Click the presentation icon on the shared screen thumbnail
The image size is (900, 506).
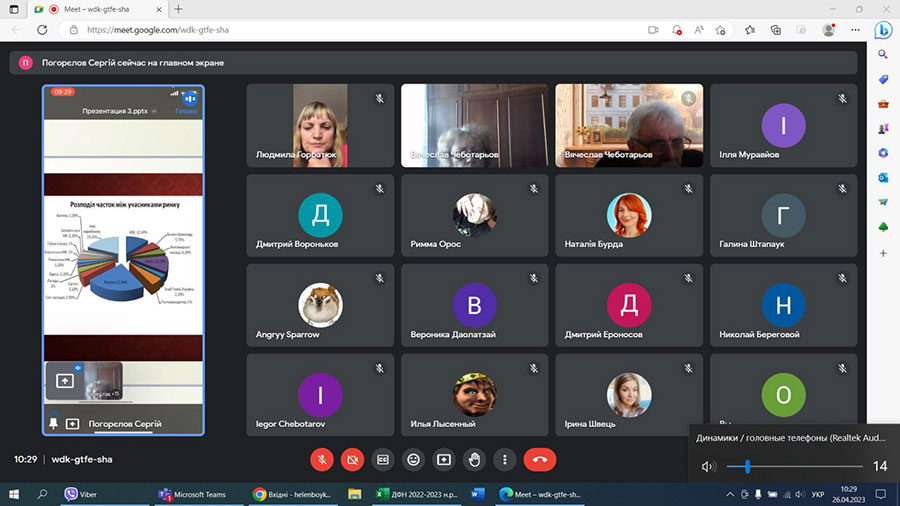[x=65, y=380]
